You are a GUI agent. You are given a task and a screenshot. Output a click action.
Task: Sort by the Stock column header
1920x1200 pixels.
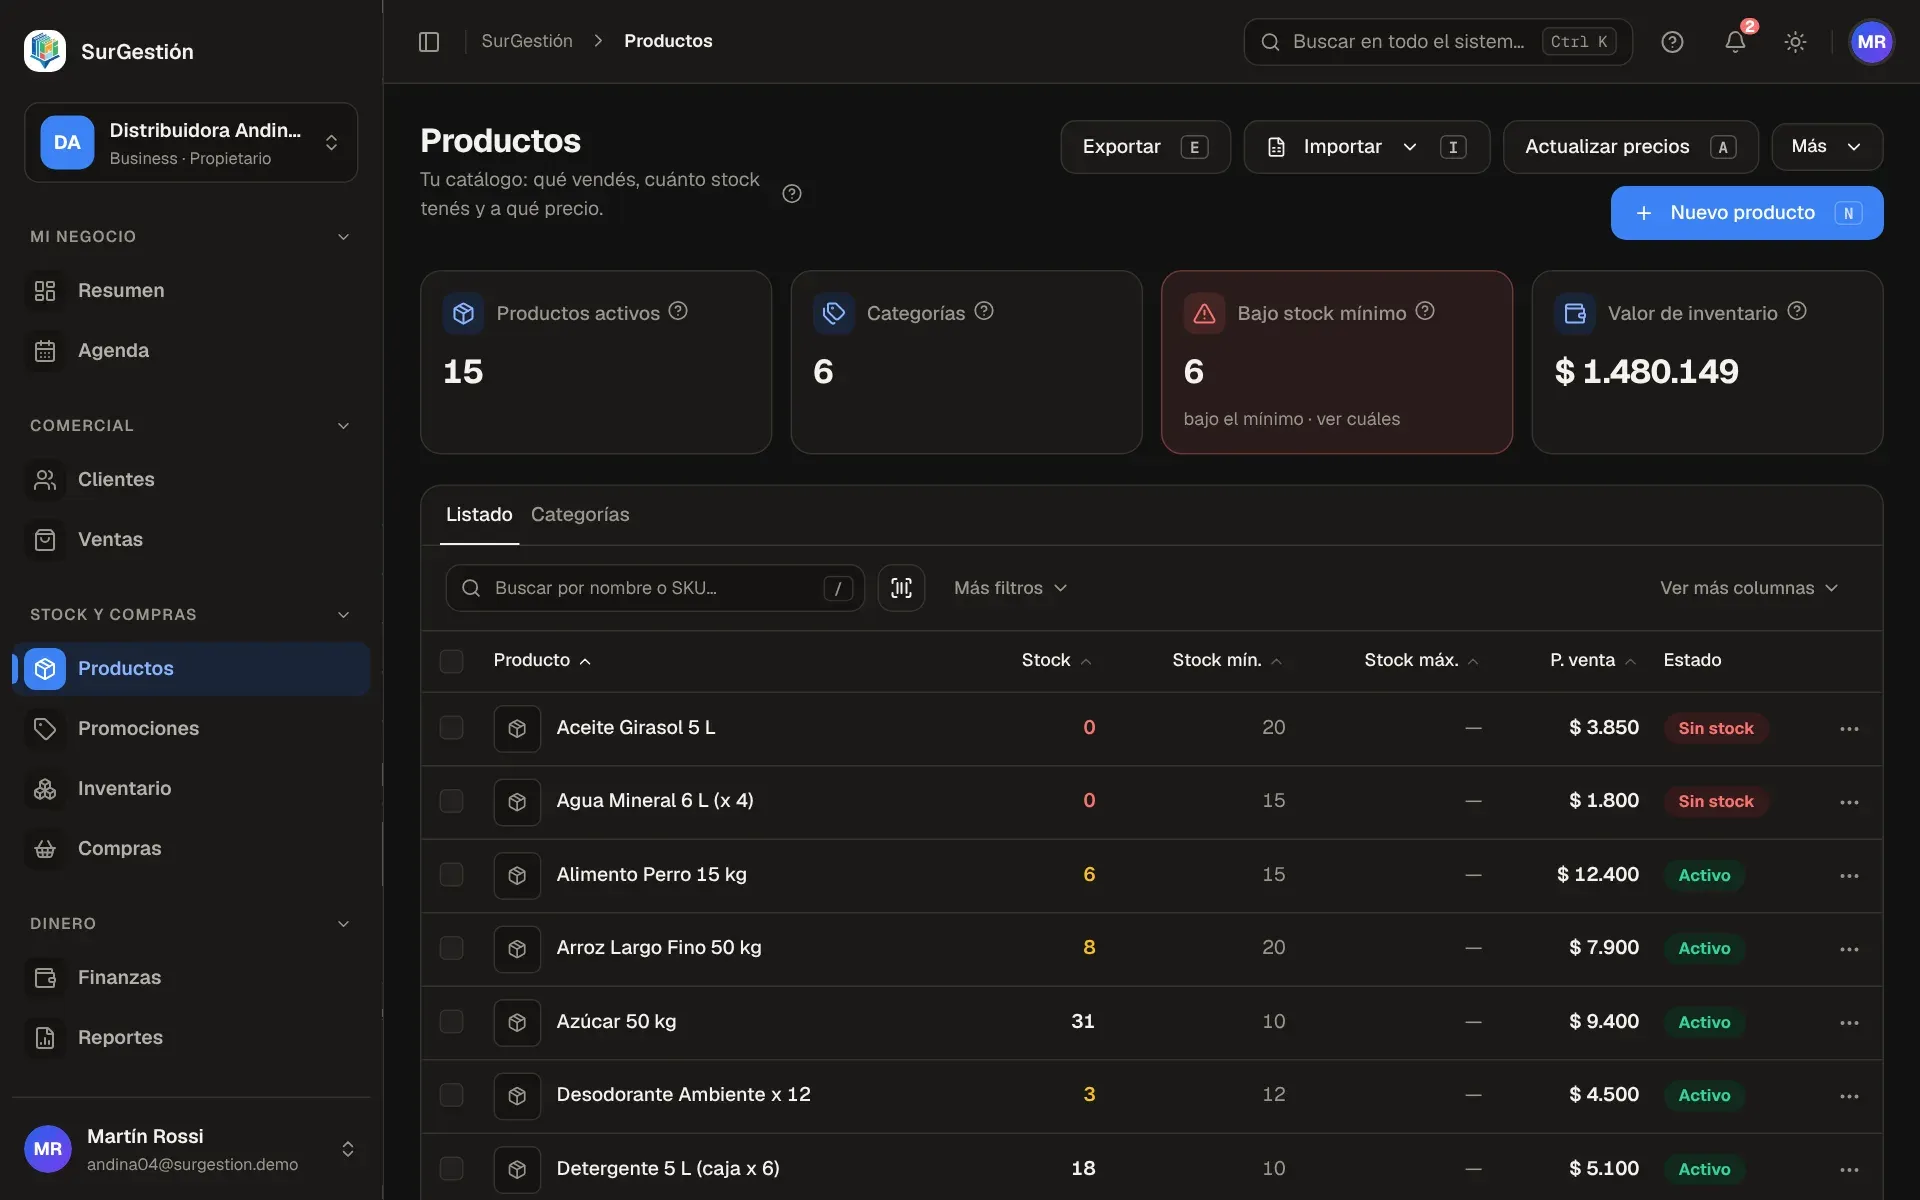click(1056, 661)
